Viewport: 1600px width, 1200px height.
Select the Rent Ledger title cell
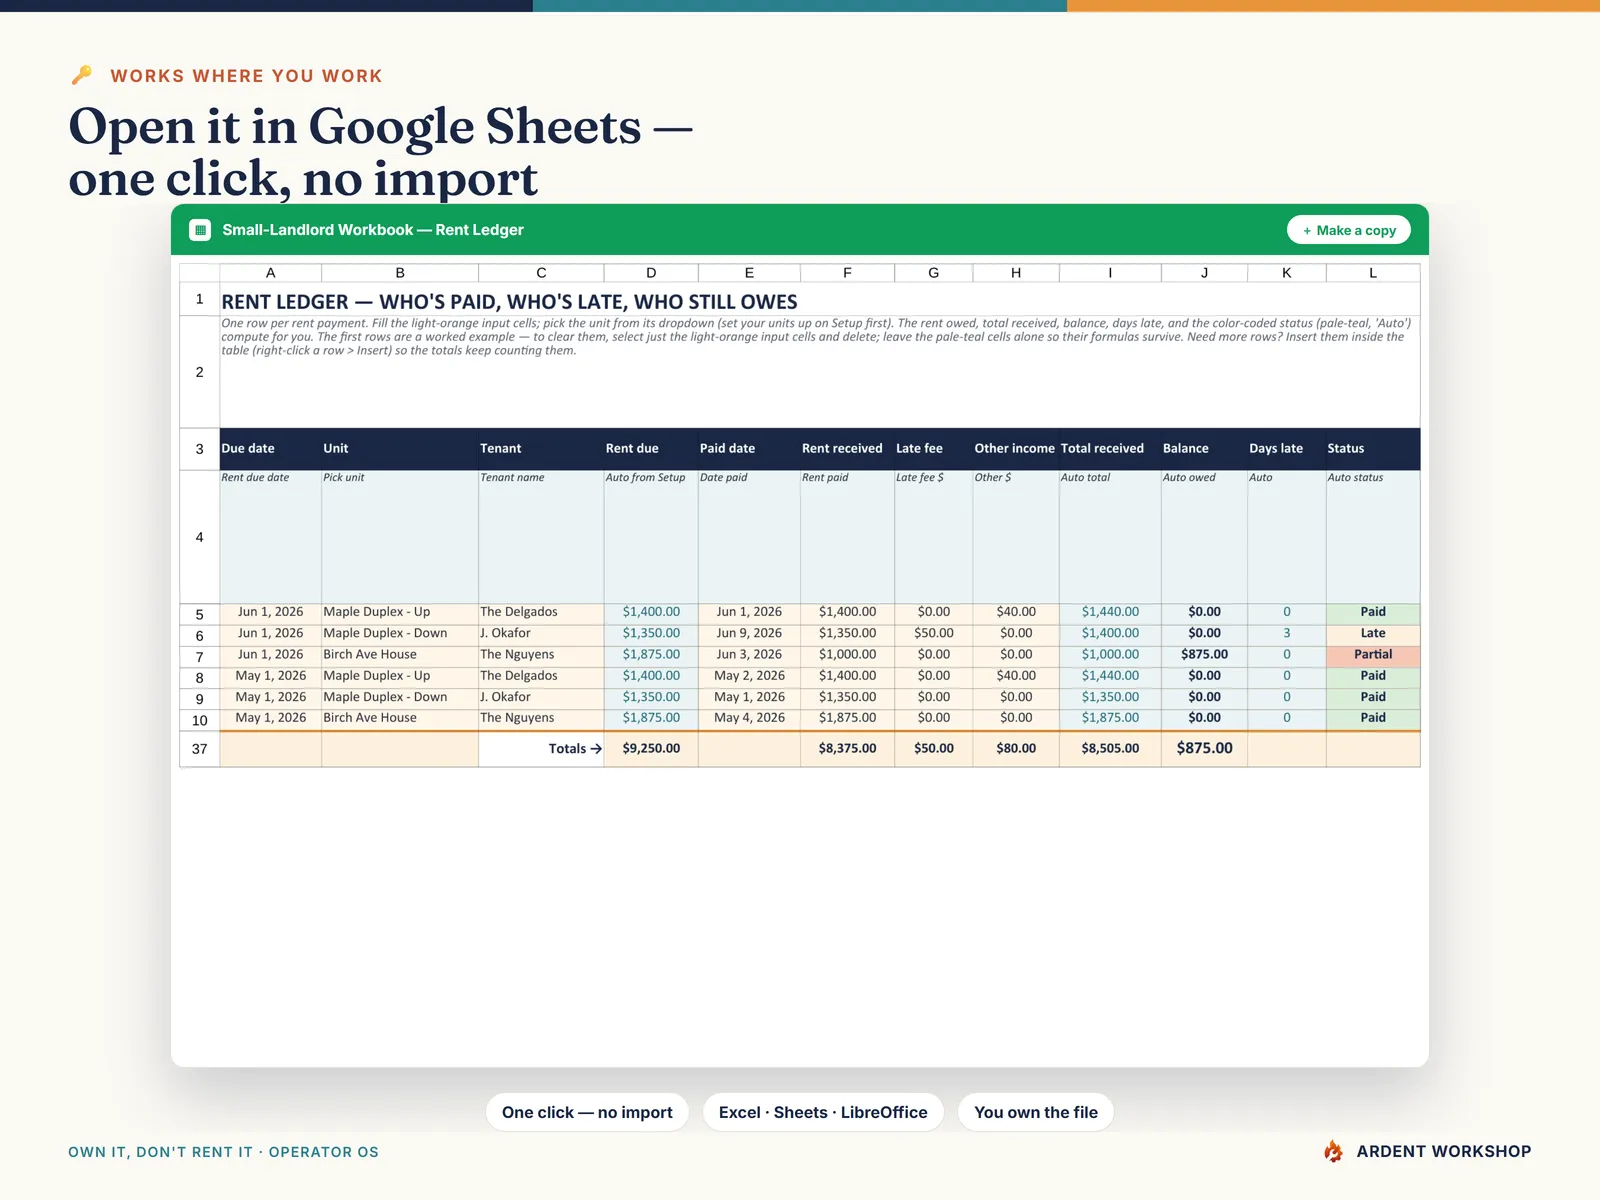tap(819, 301)
